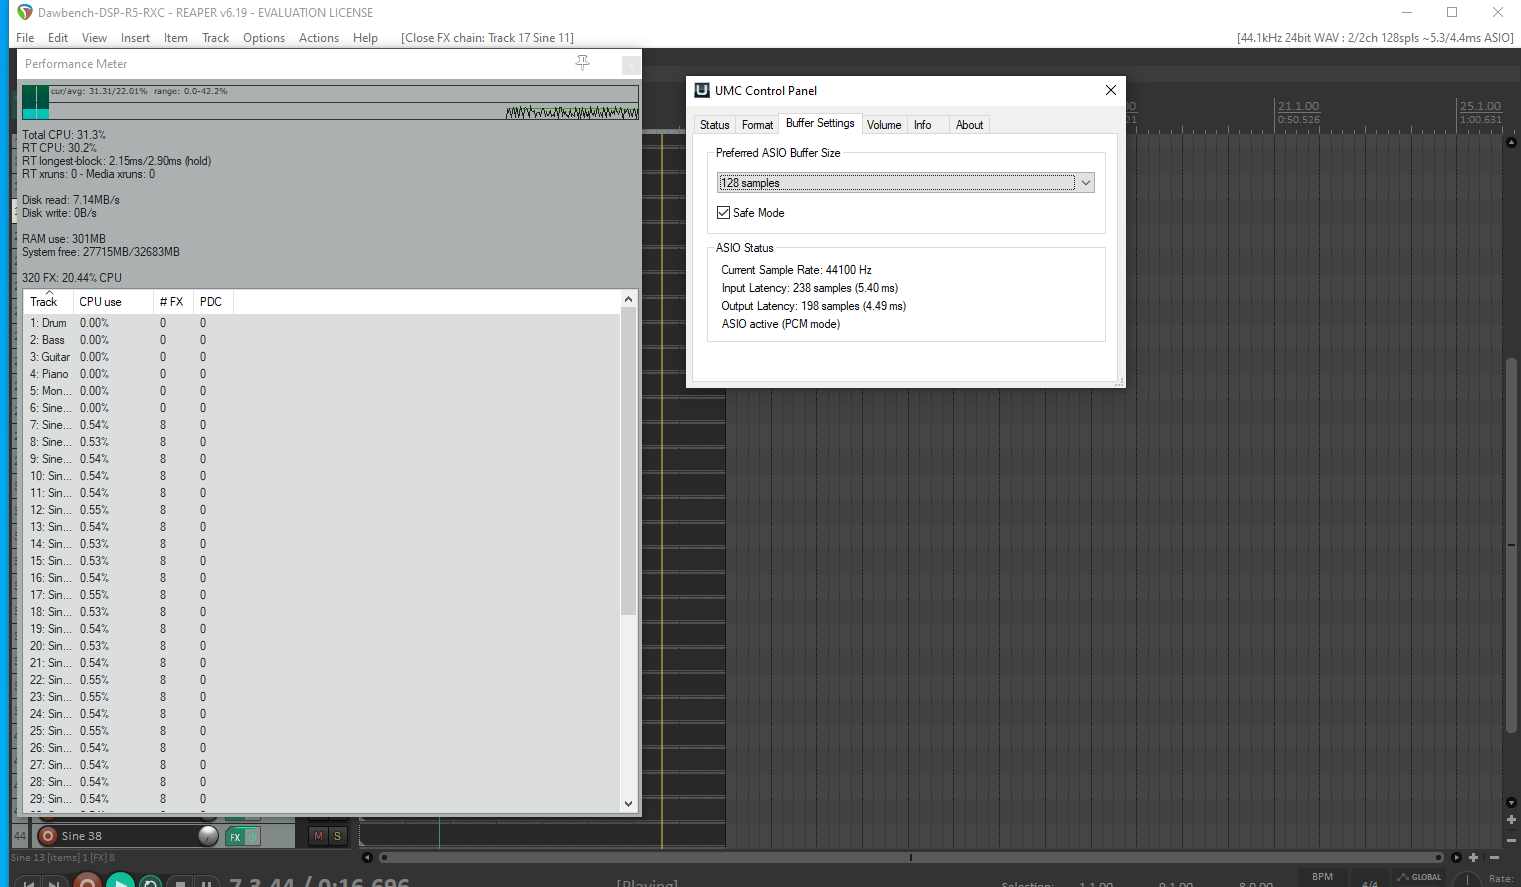
Task: Sort the performance list by # FX column
Action: click(x=173, y=302)
